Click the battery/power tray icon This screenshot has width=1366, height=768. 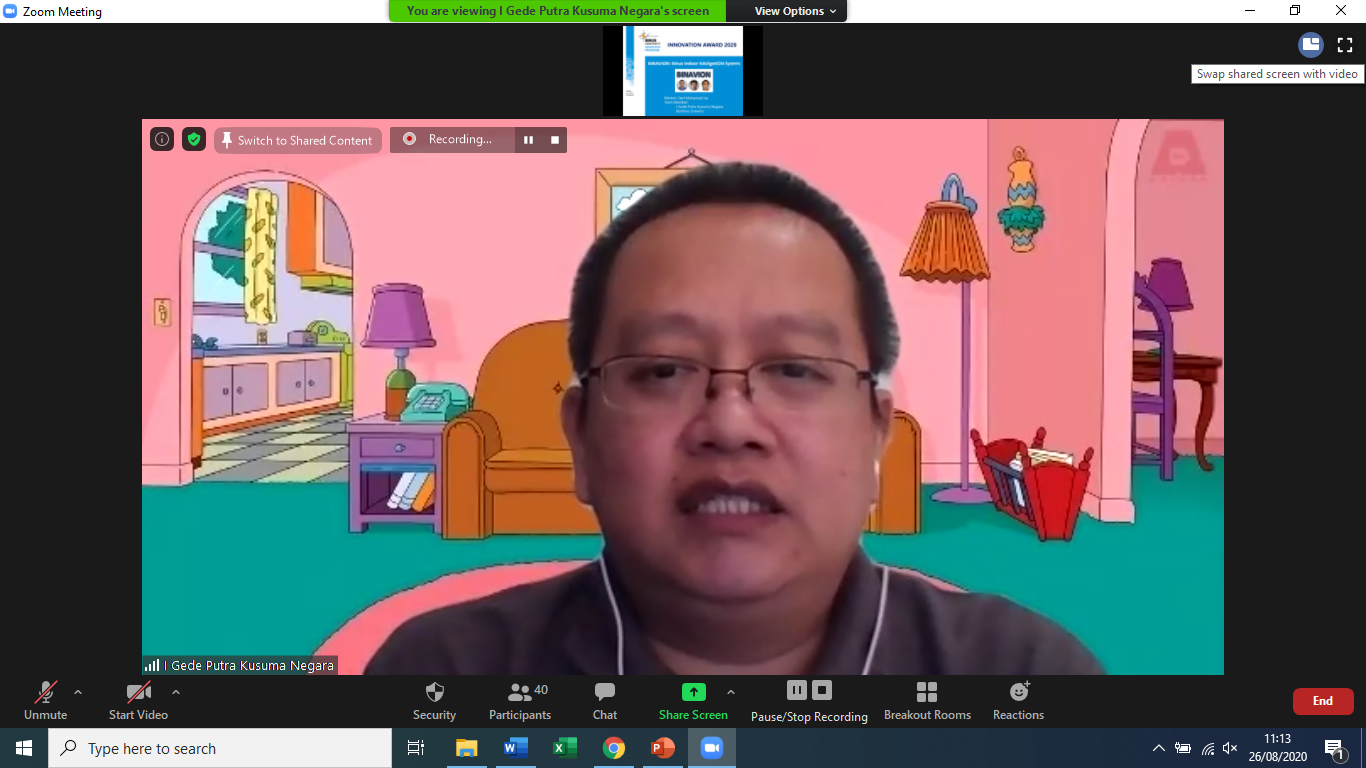[x=1183, y=748]
